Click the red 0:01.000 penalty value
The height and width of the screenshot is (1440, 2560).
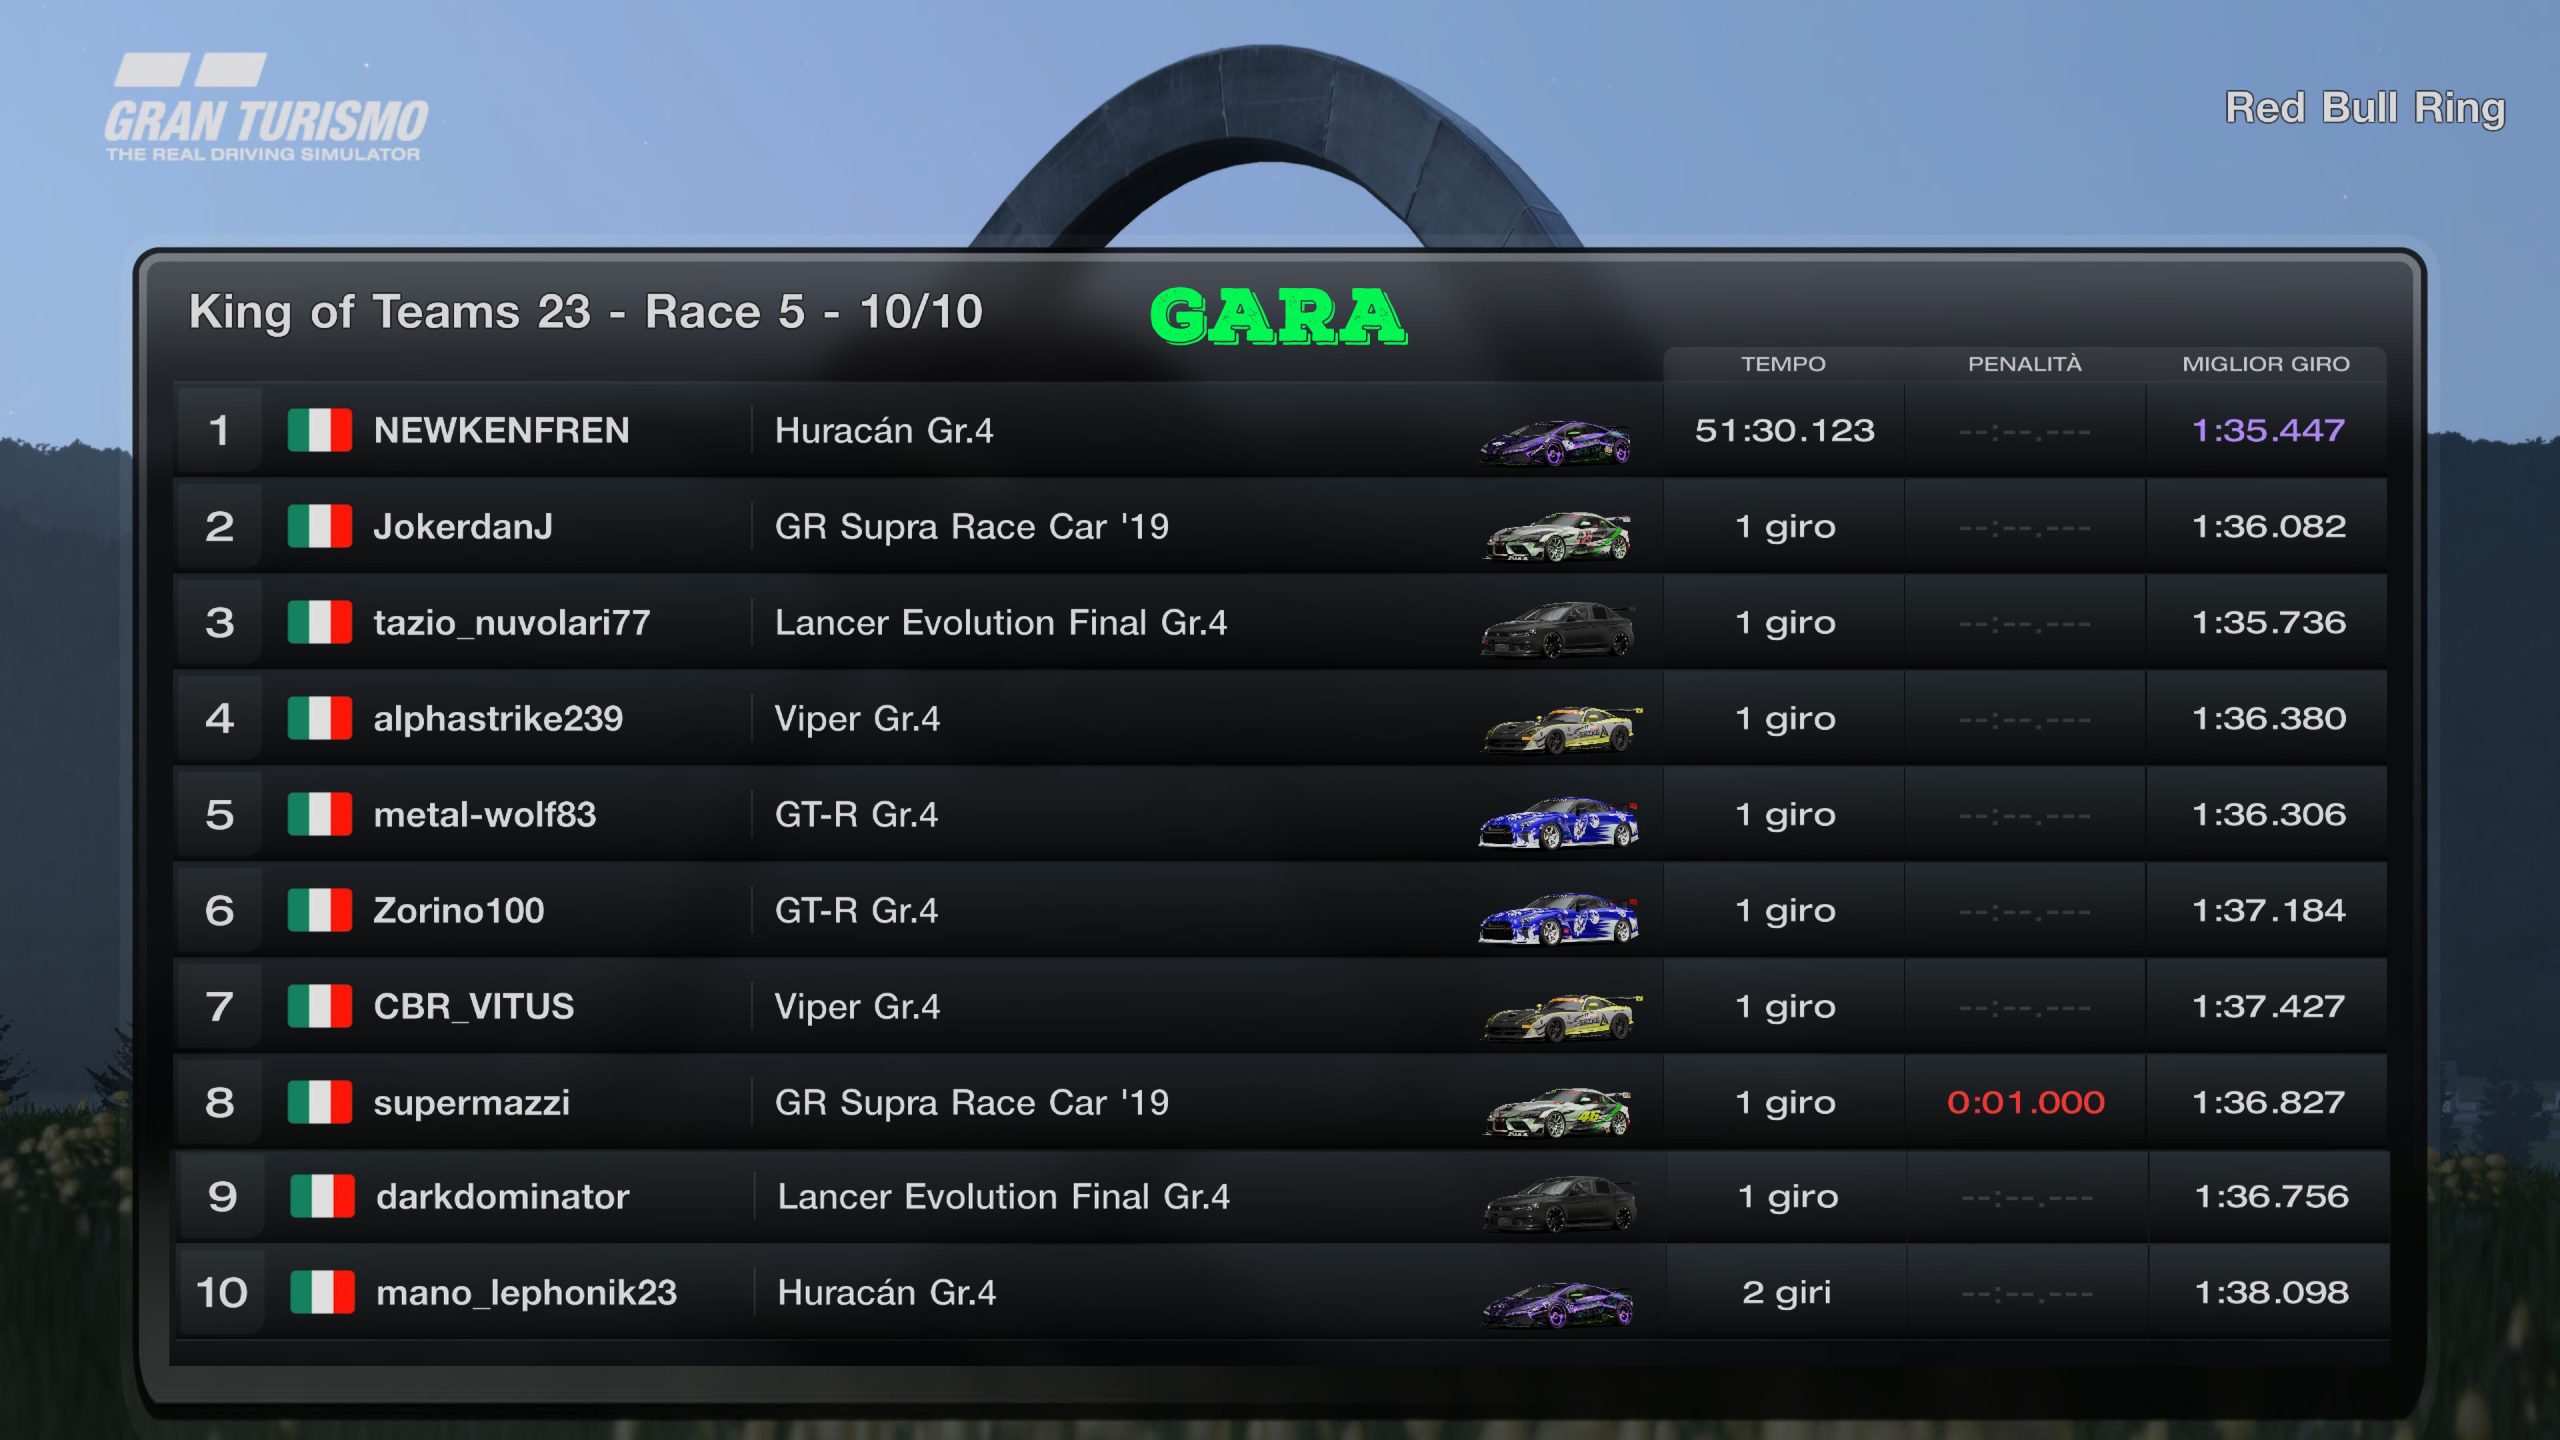[2025, 1103]
